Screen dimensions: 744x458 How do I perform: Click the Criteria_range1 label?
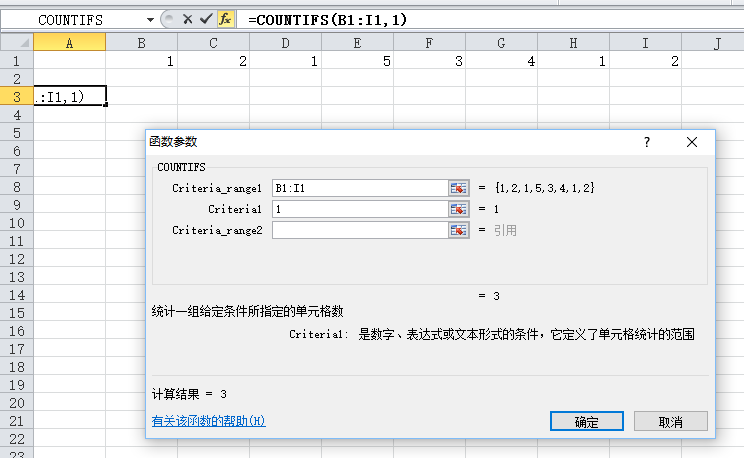click(x=217, y=188)
